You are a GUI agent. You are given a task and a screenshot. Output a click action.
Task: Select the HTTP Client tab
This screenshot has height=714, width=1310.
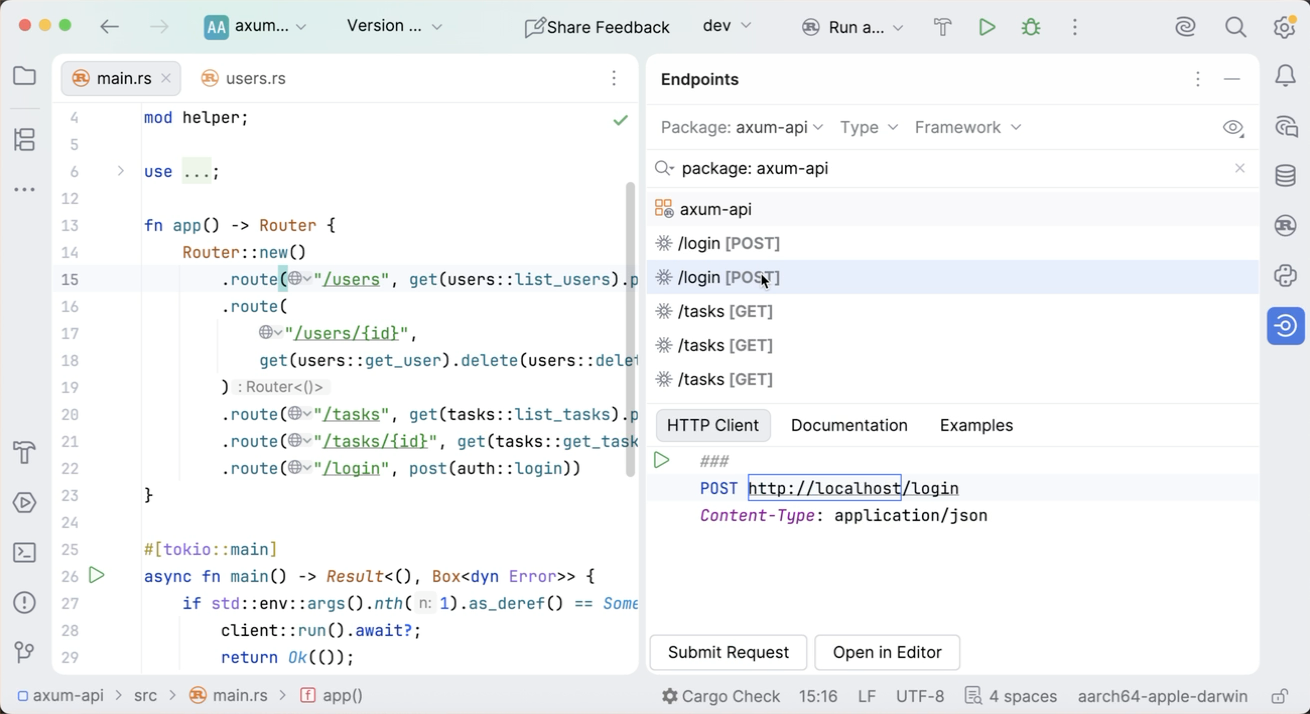tap(713, 425)
